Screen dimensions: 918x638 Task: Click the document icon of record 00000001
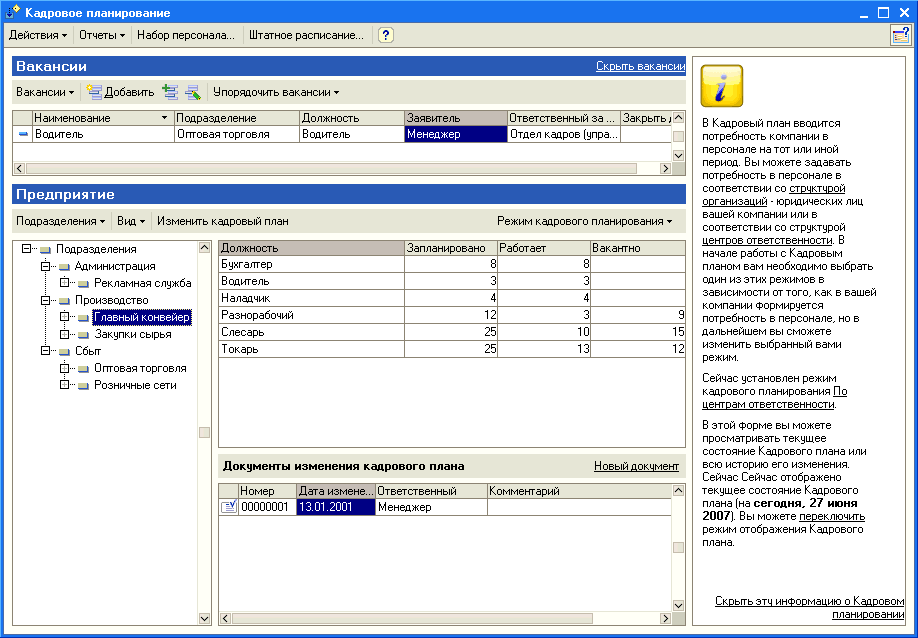tap(228, 507)
